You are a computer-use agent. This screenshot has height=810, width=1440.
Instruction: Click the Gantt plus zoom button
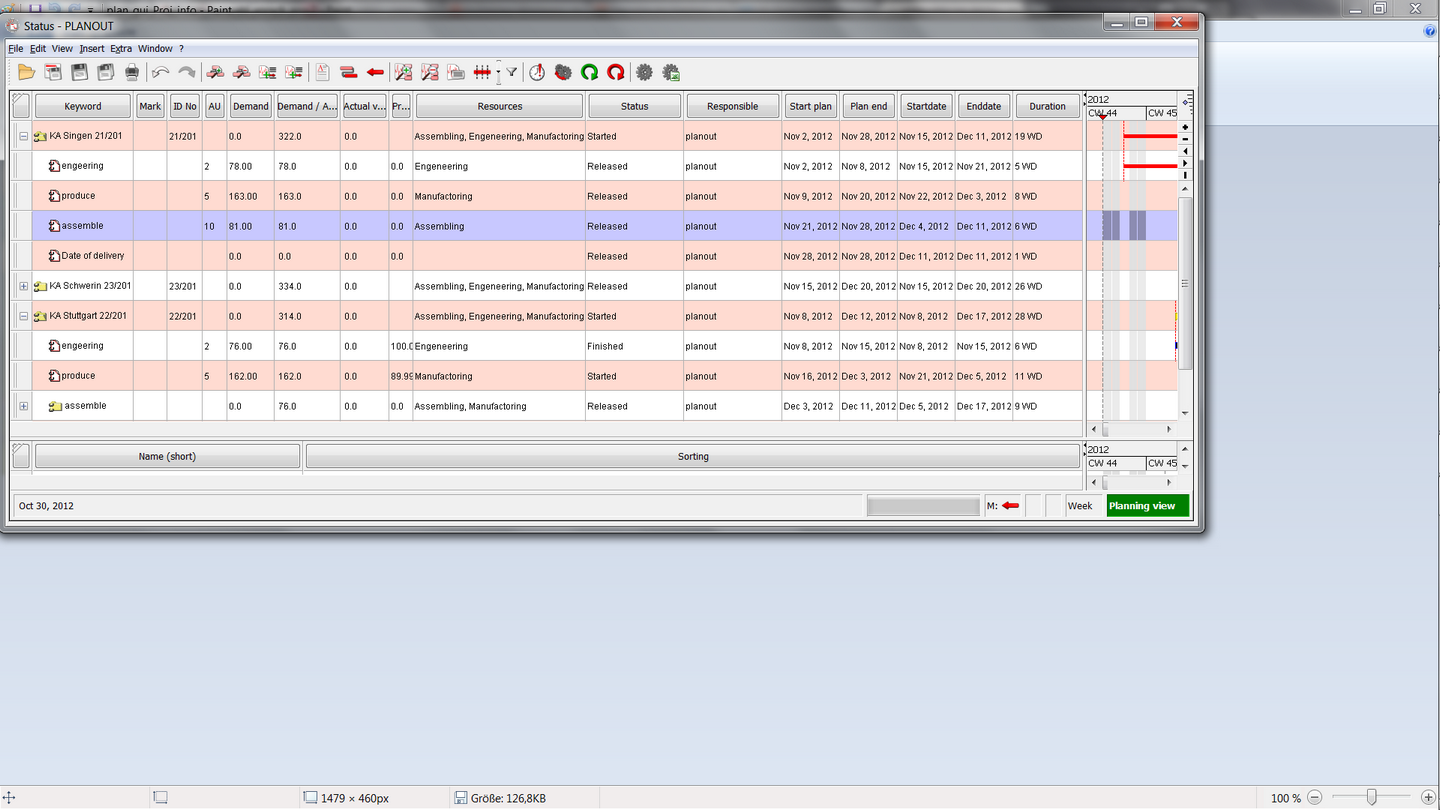click(x=1185, y=127)
